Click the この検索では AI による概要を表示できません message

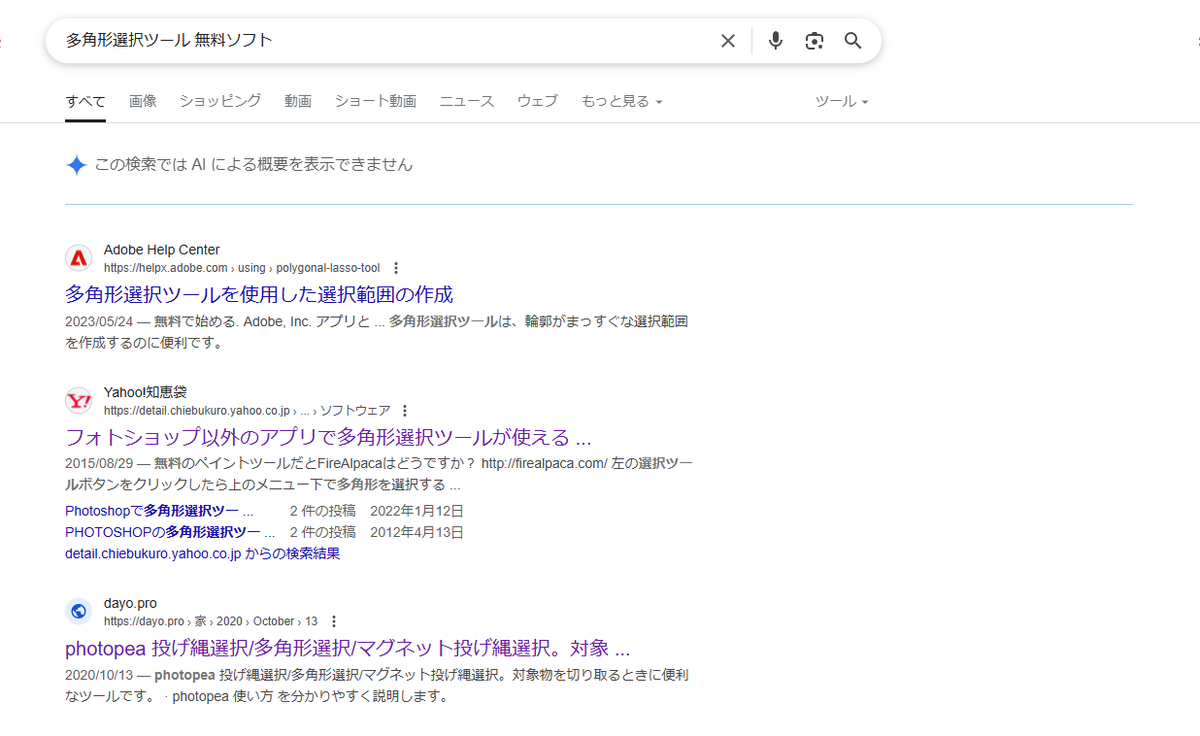pos(253,165)
